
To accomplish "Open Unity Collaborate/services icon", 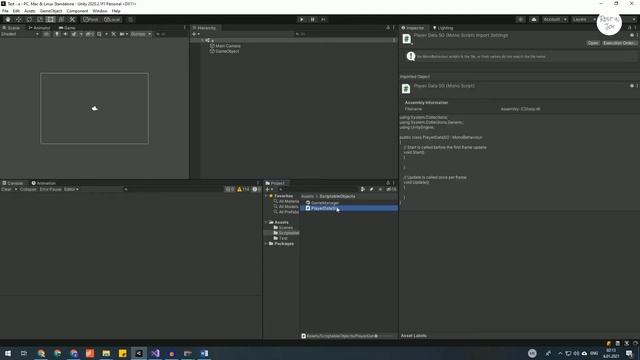I will point(520,19).
